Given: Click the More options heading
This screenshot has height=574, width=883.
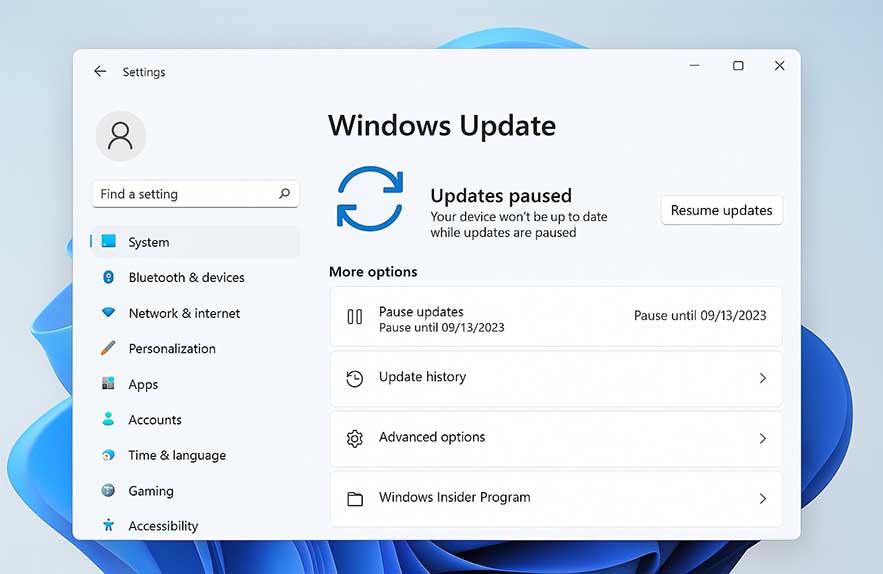Looking at the screenshot, I should pos(373,272).
